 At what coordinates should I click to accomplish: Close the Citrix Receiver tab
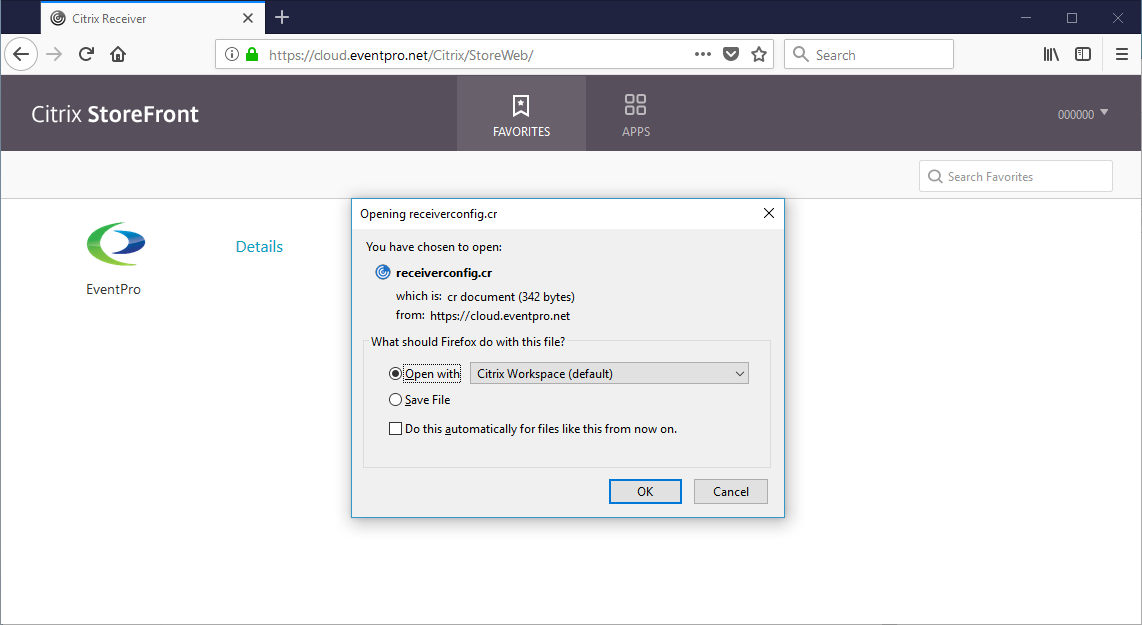[x=248, y=18]
